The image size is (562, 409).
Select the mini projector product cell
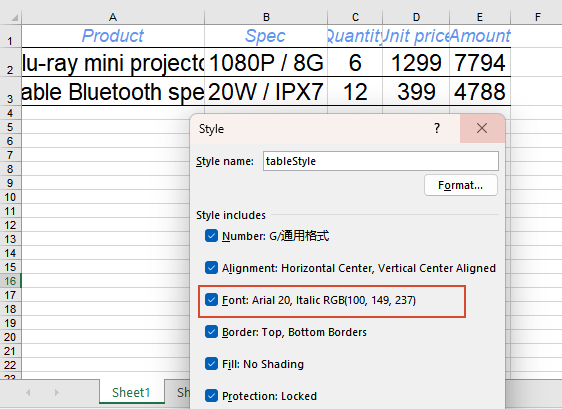pyautogui.click(x=113, y=63)
